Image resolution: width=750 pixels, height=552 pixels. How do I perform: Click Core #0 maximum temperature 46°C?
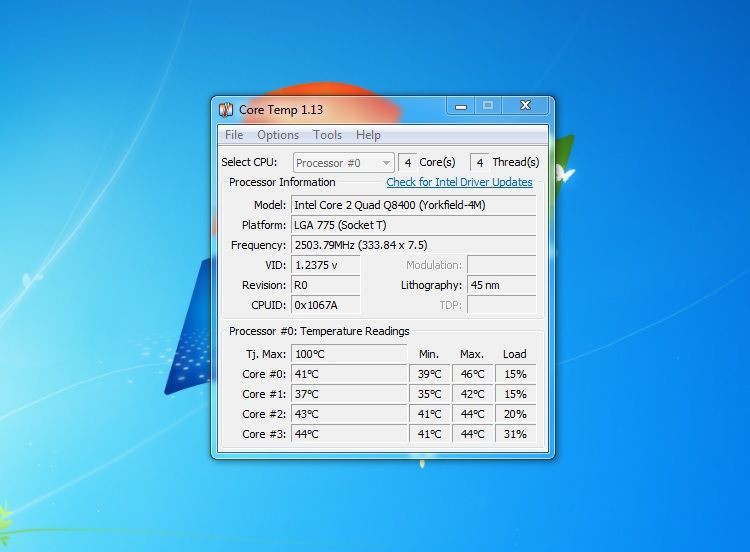click(x=473, y=375)
